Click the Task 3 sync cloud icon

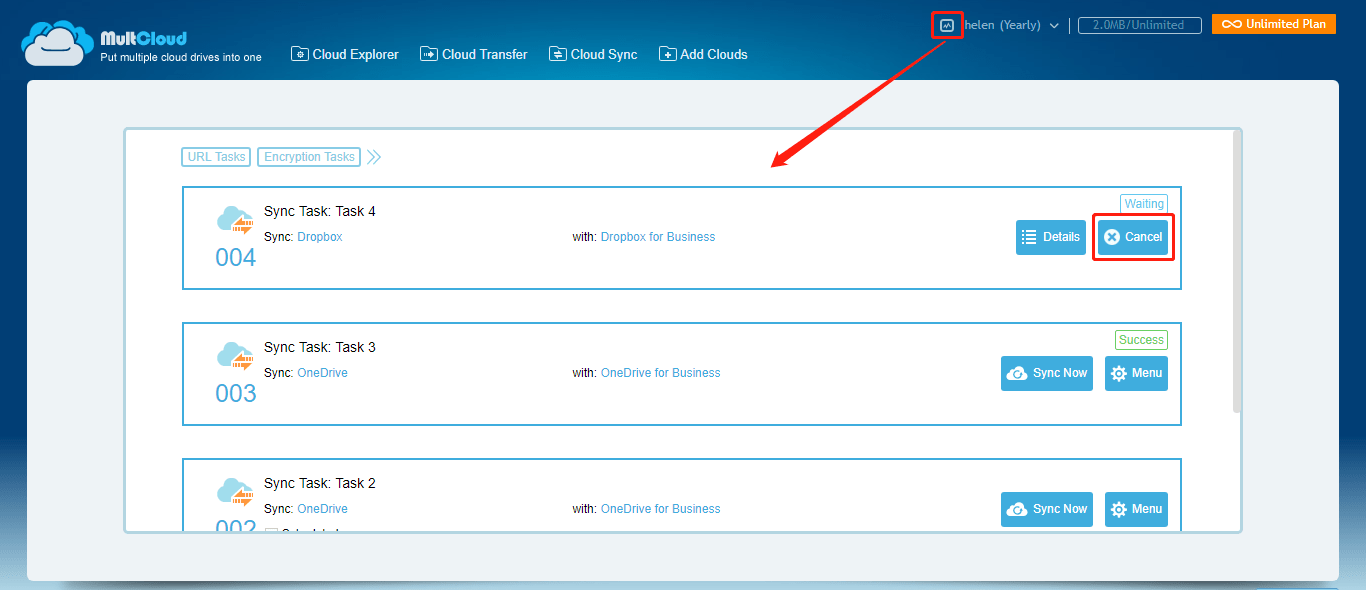236,356
